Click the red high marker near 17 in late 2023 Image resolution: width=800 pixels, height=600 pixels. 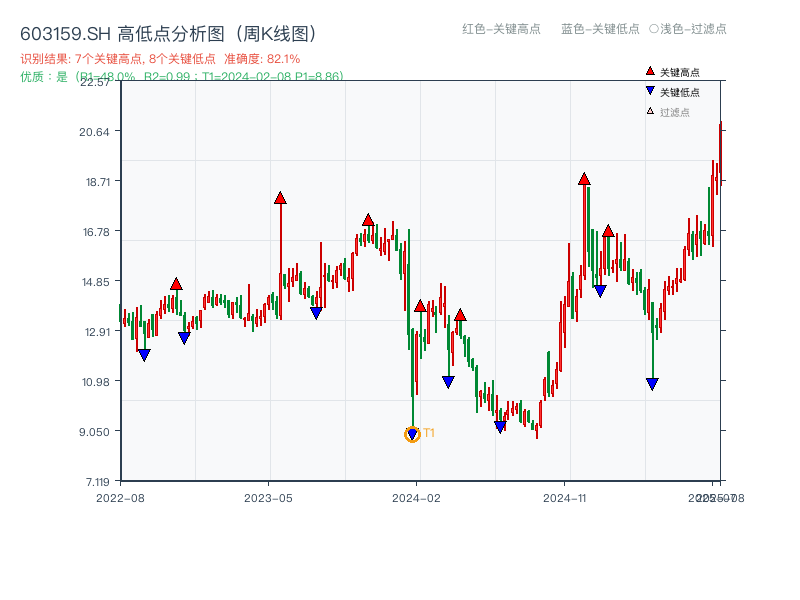pos(368,220)
